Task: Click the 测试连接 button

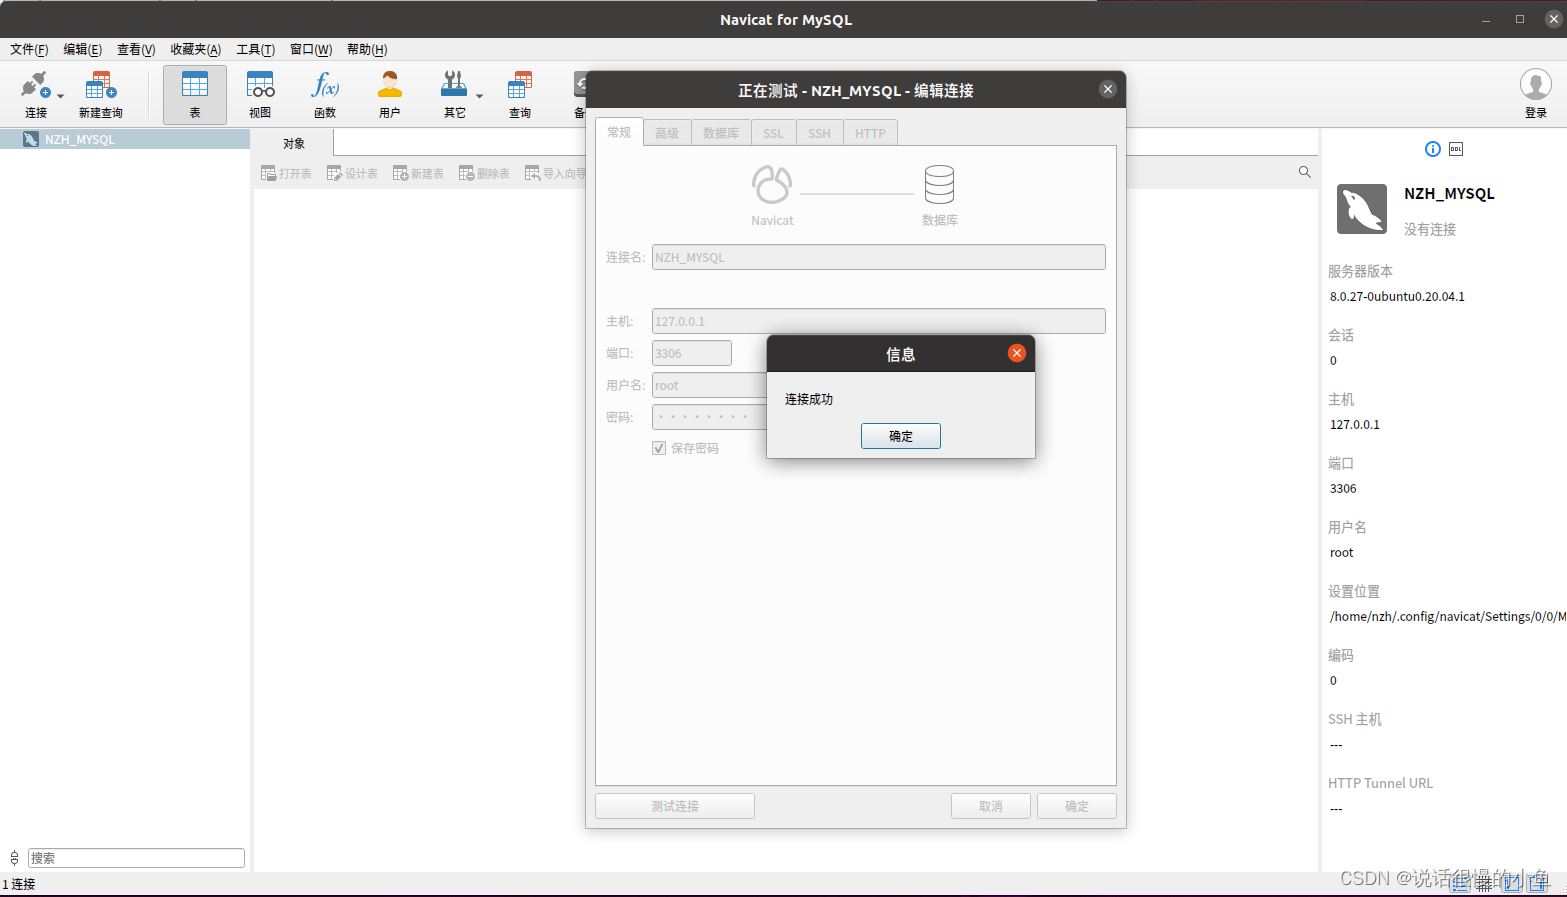Action: click(675, 806)
